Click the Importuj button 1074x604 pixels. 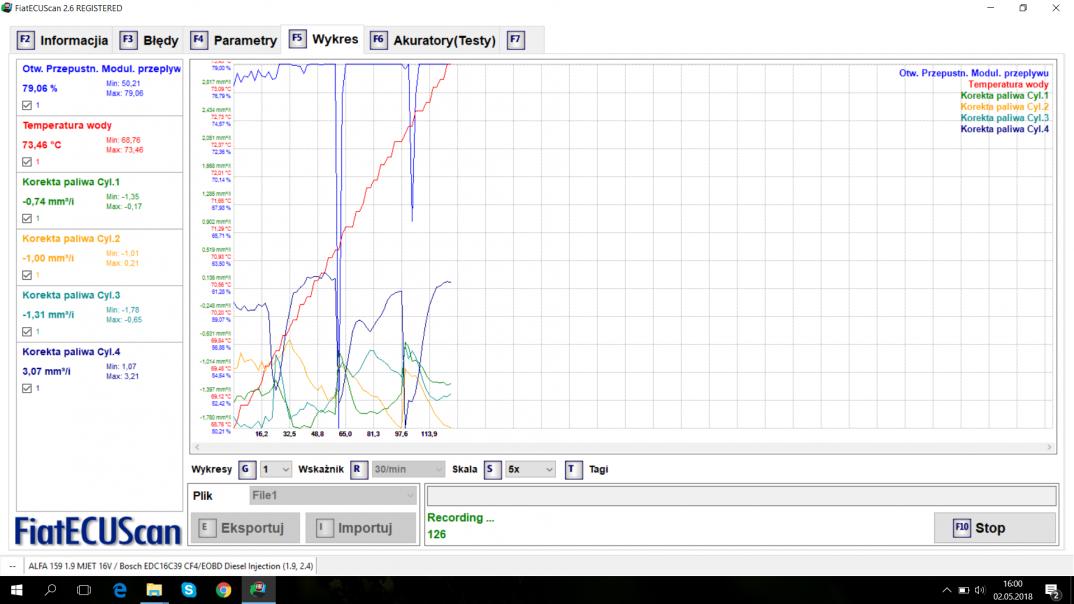point(360,528)
